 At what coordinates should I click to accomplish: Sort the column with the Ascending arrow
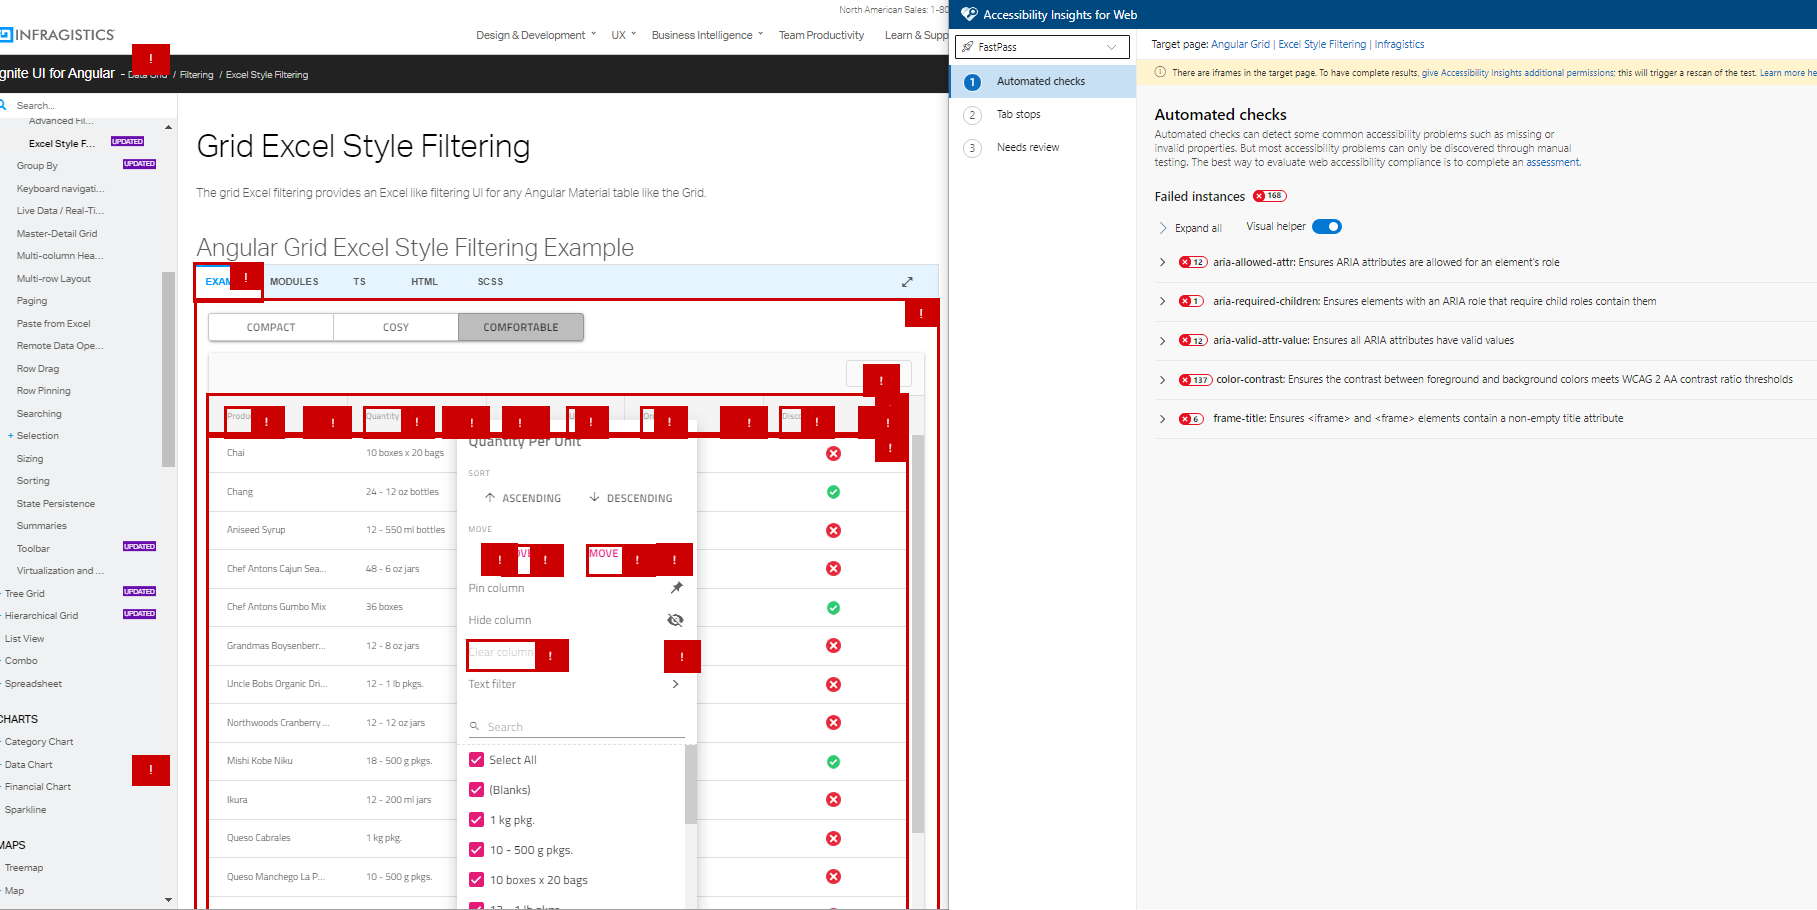click(522, 497)
